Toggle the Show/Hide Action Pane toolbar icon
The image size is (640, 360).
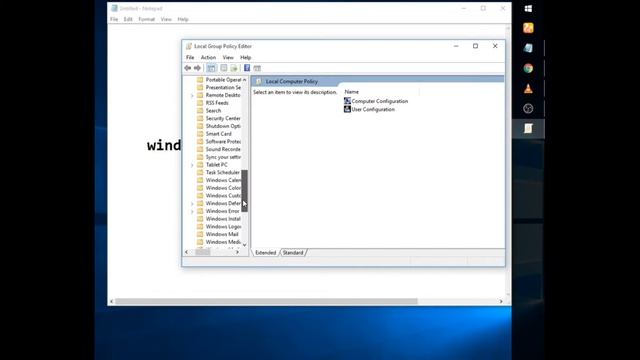click(257, 68)
